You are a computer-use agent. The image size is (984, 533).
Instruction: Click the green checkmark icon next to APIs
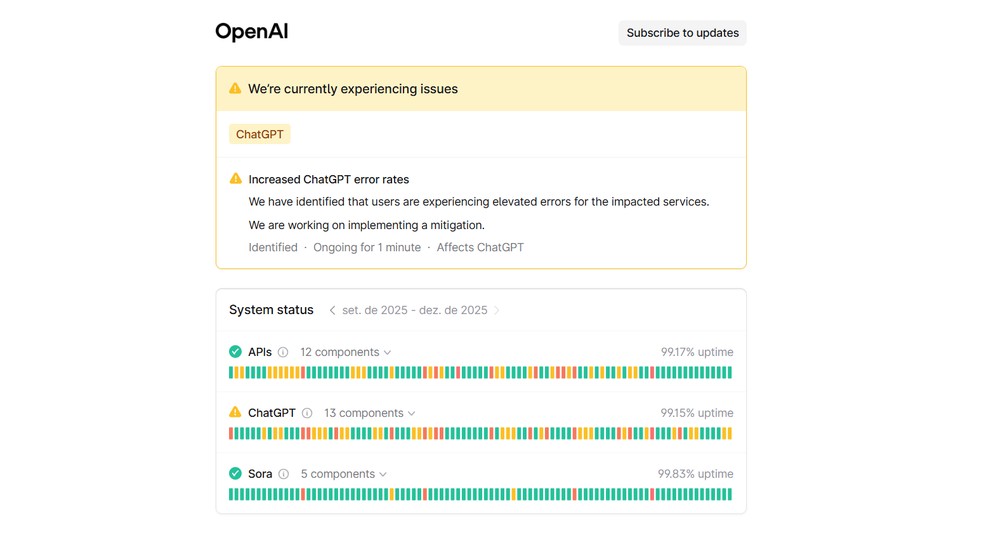click(x=235, y=352)
